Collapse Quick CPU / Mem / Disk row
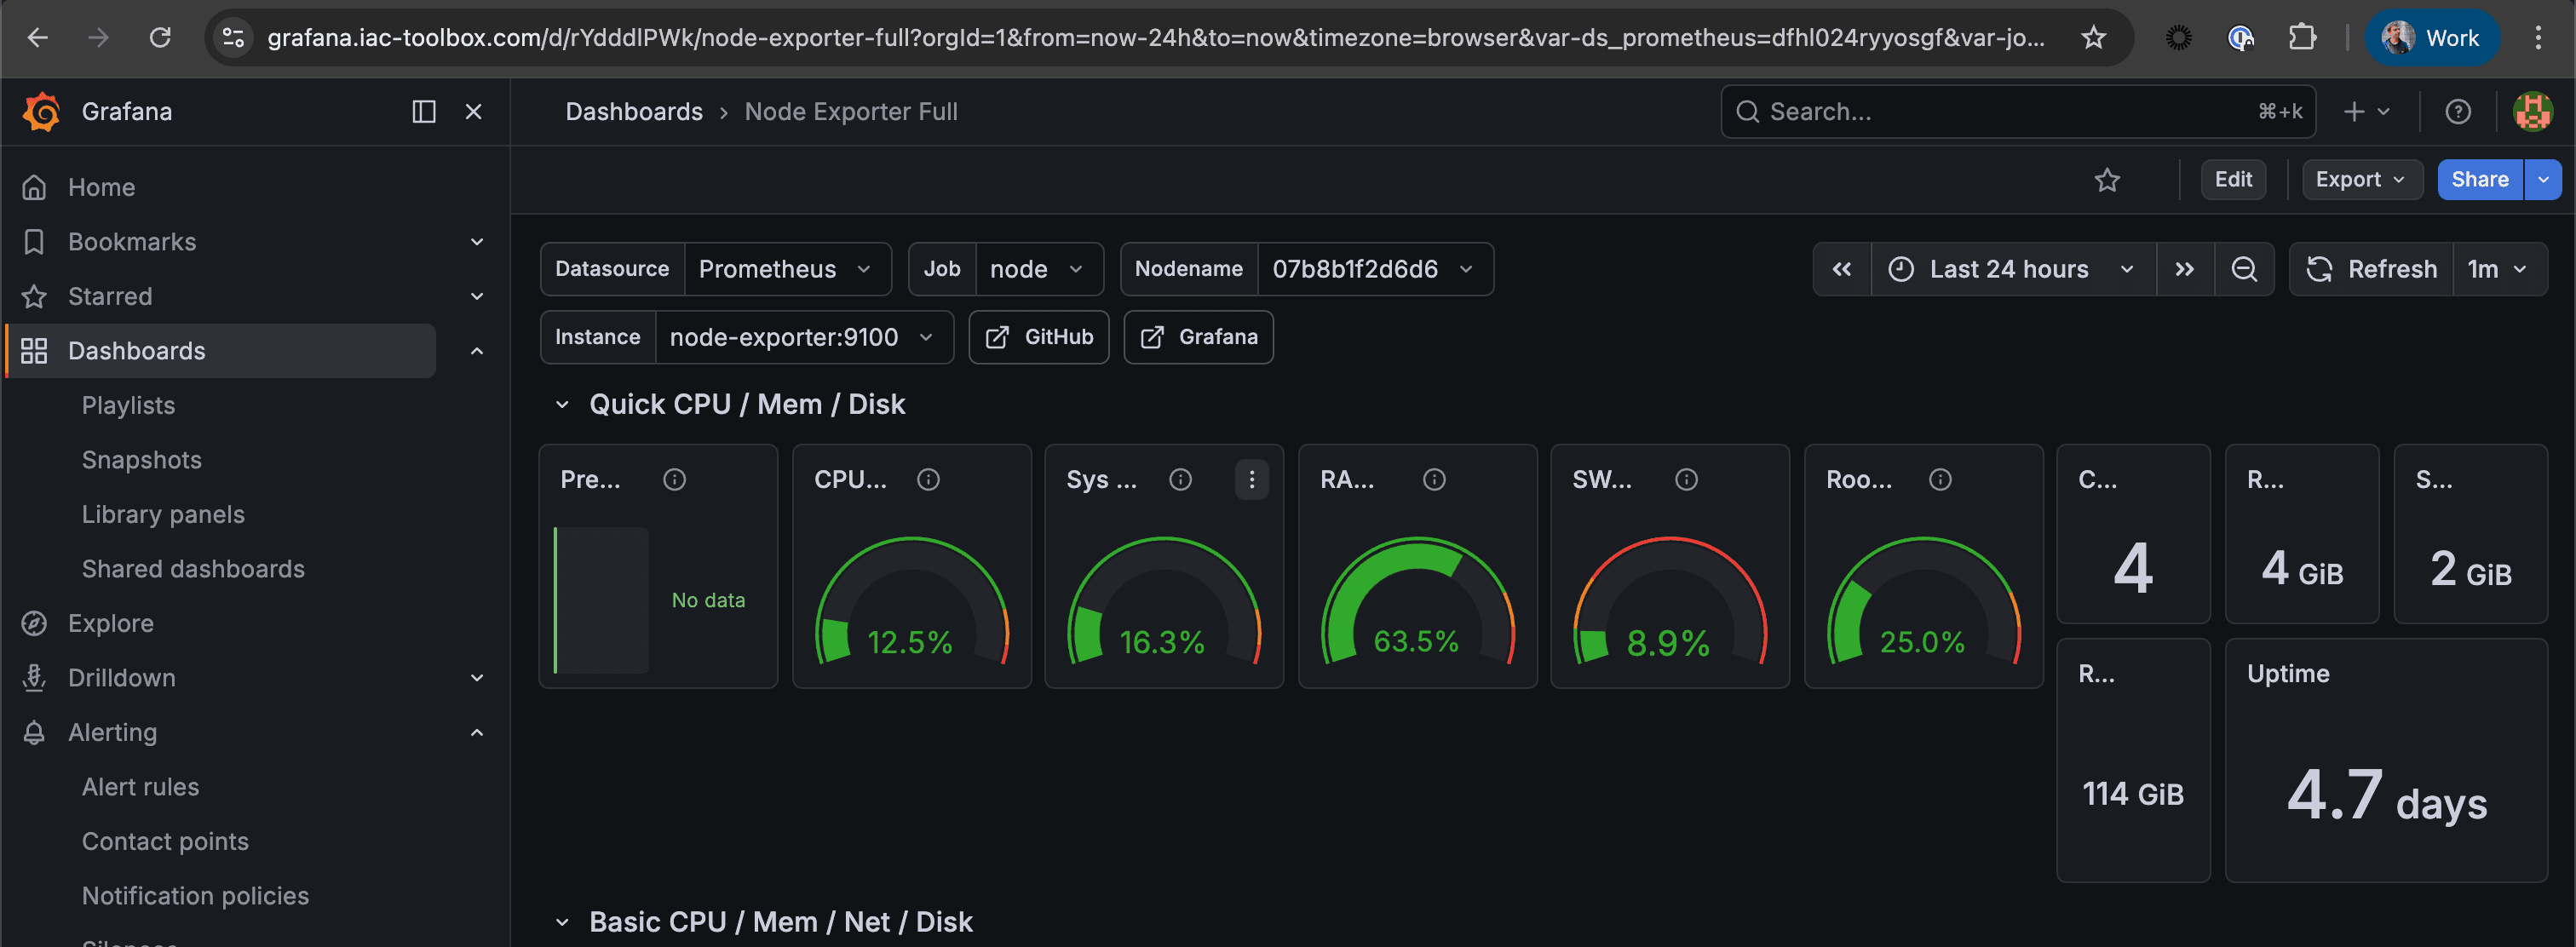The image size is (2576, 947). tap(562, 404)
